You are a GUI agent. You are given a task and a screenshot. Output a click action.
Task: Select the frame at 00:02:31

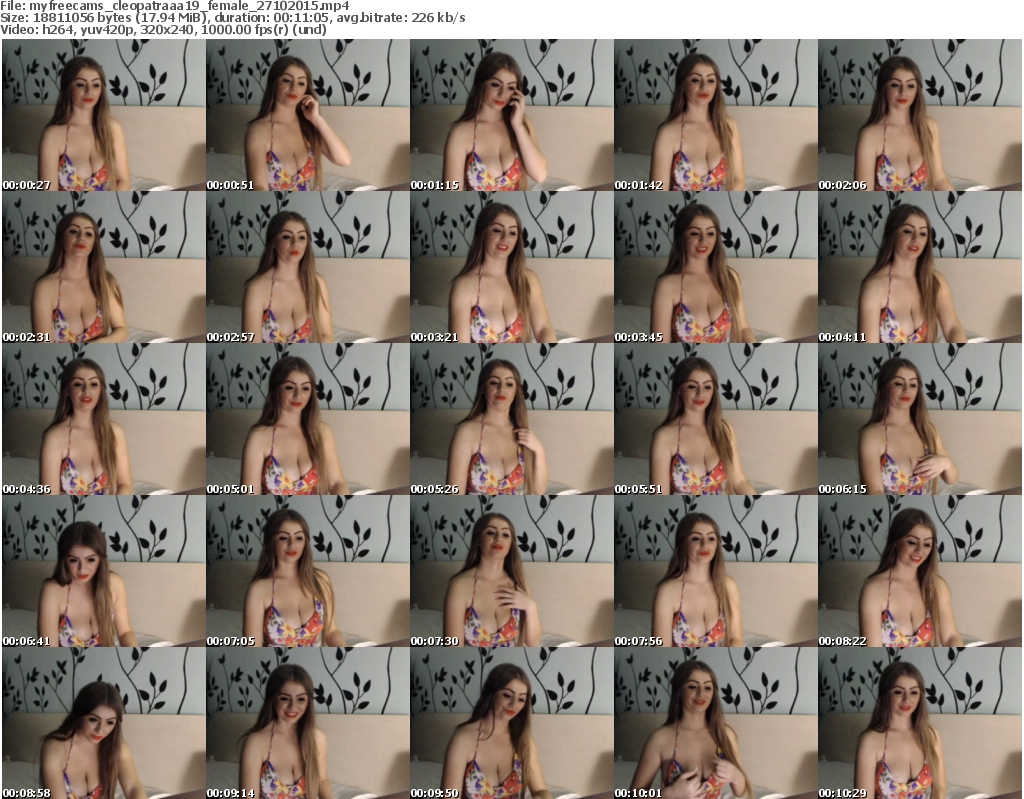tap(104, 267)
